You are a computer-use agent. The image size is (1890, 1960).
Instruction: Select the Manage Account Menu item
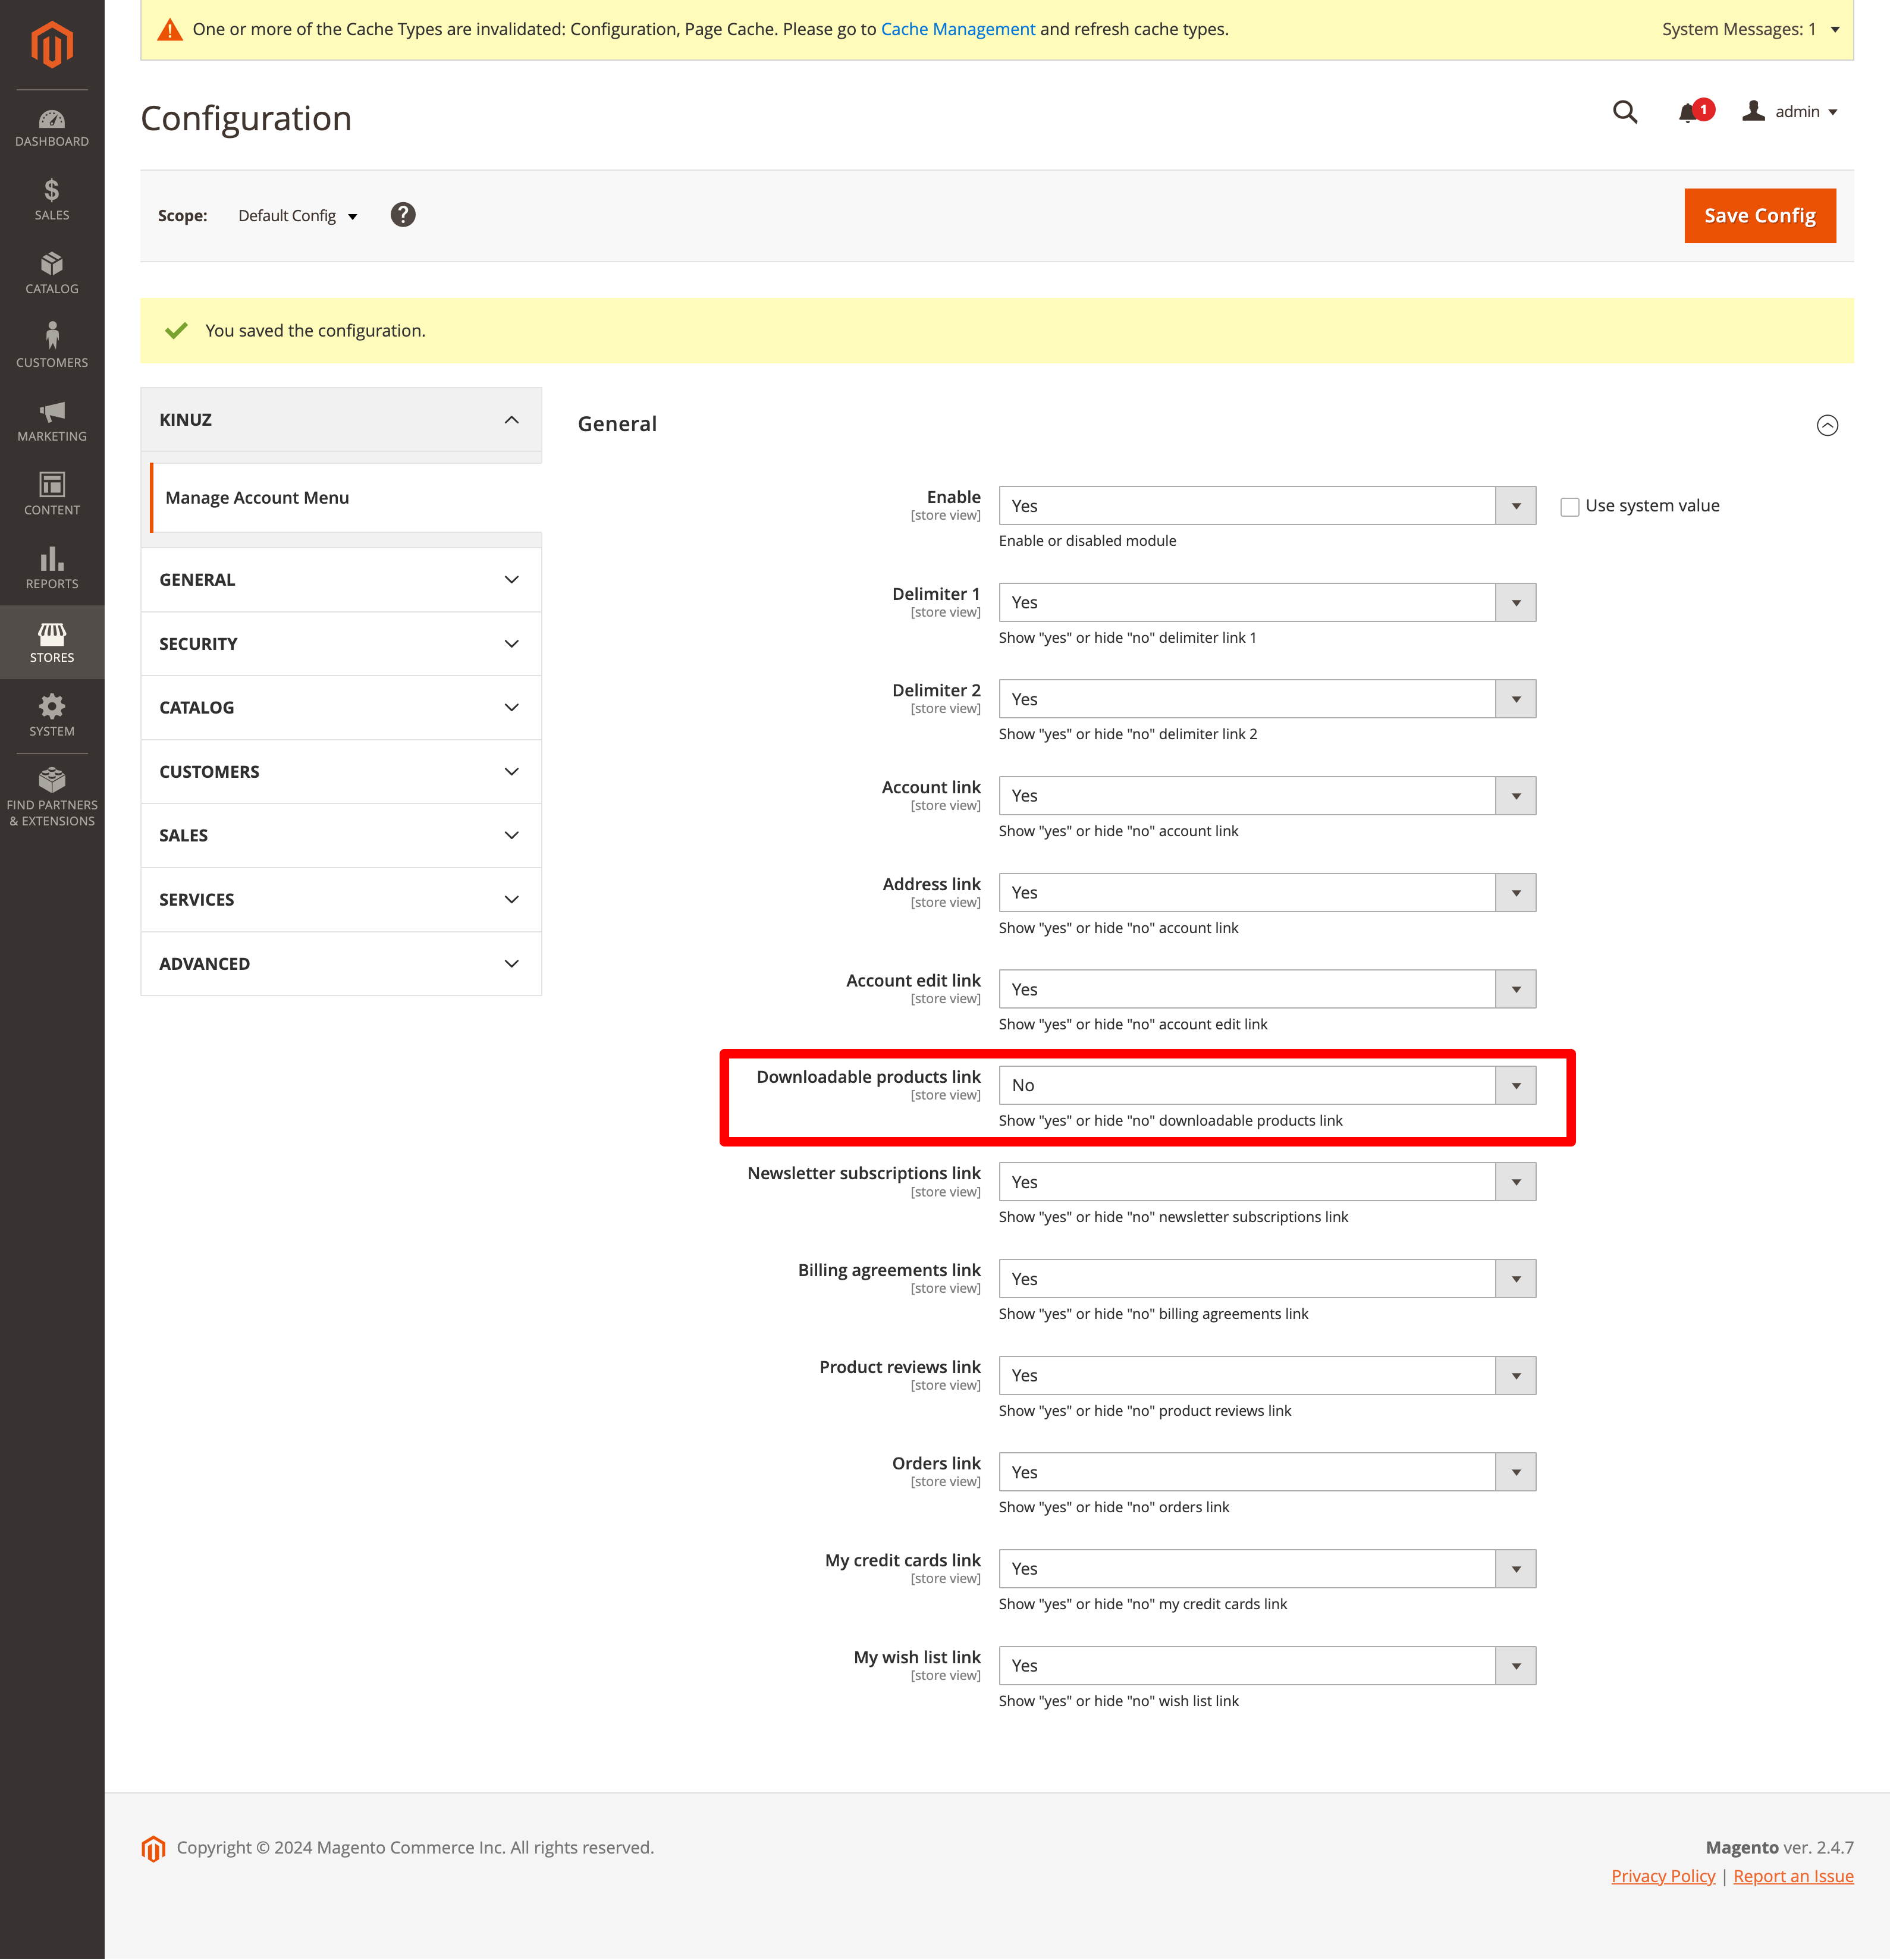click(257, 498)
